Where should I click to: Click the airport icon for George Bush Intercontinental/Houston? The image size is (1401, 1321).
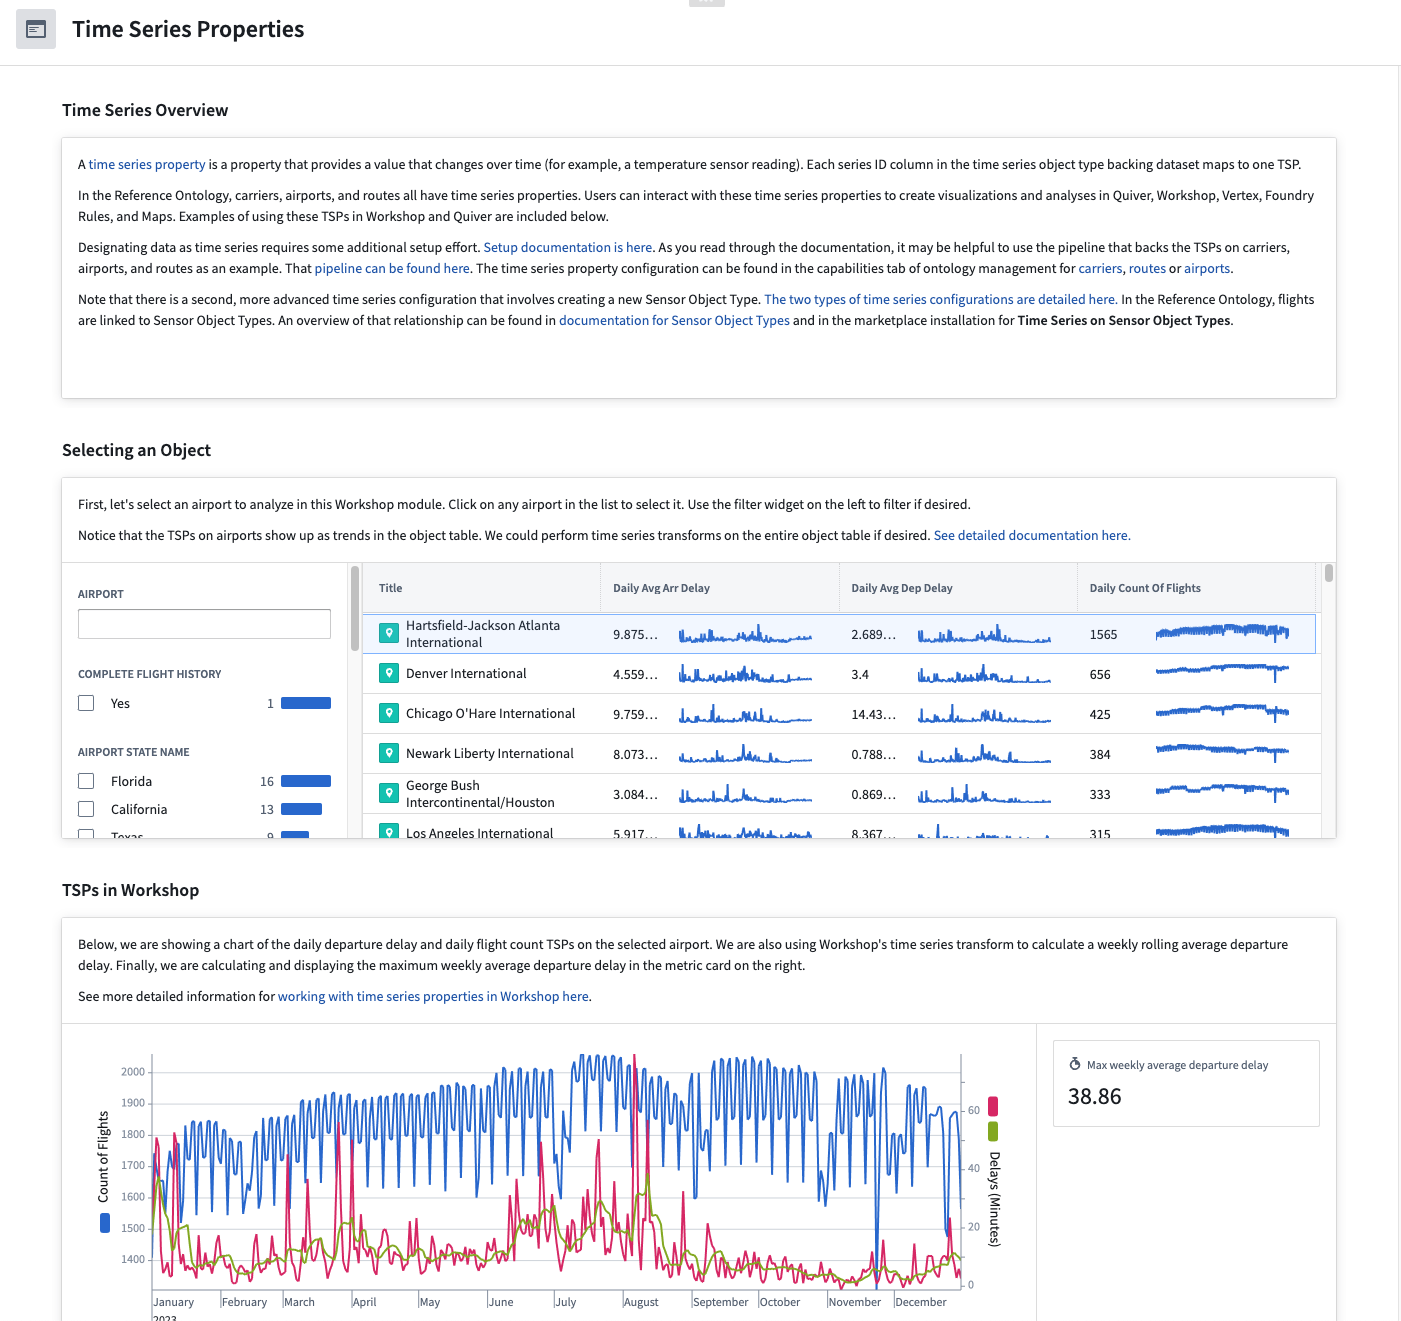click(x=389, y=793)
